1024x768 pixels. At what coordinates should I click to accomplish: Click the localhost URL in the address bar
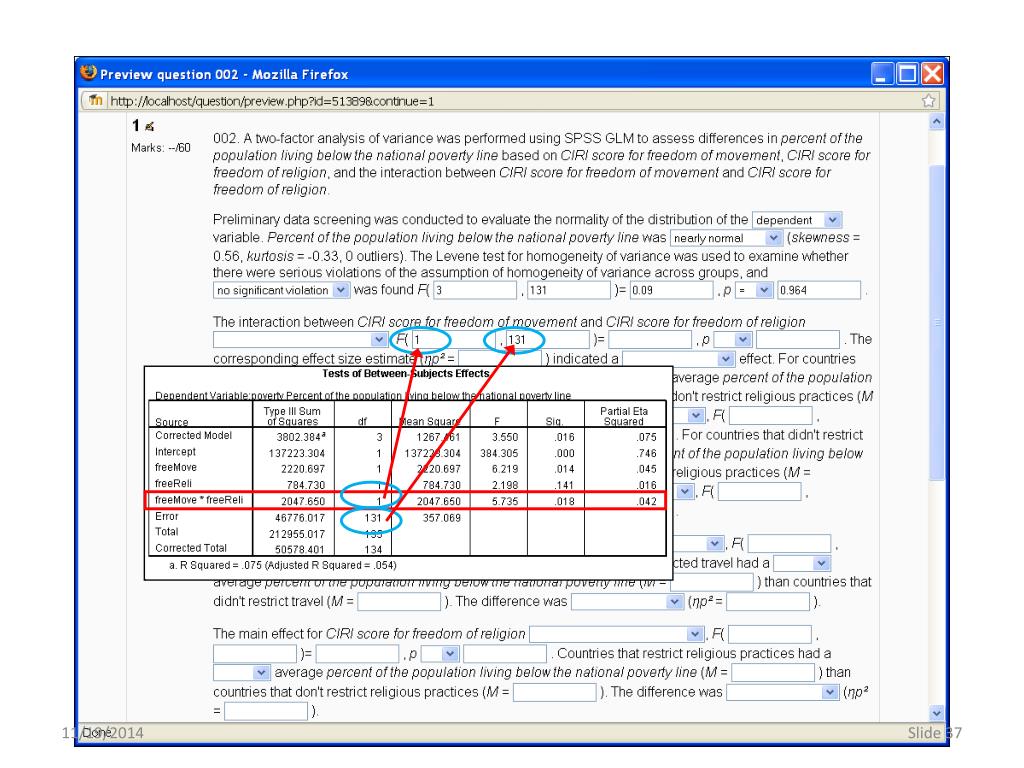click(x=272, y=101)
